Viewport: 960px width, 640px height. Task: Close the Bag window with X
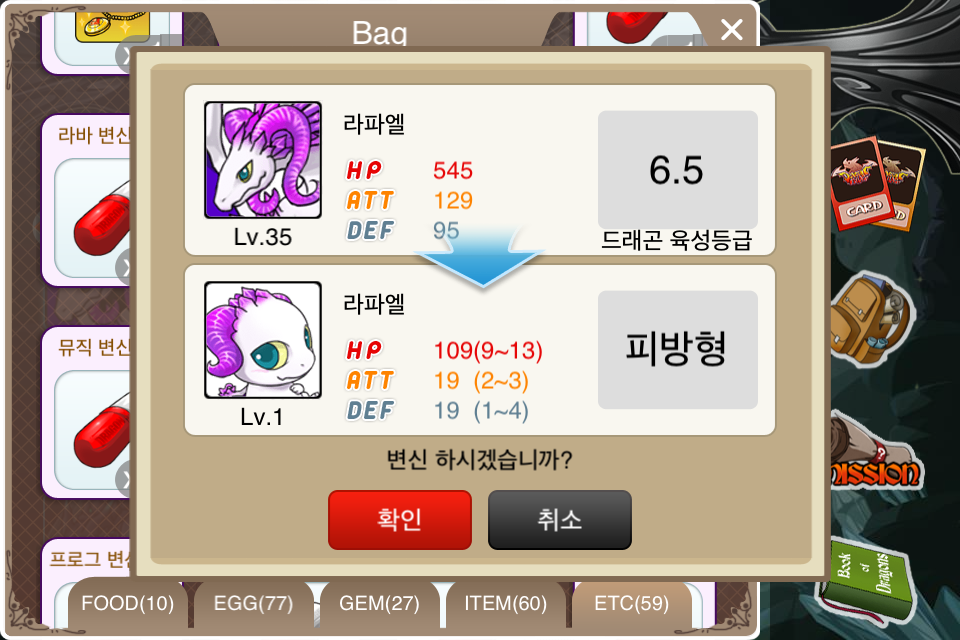732,29
